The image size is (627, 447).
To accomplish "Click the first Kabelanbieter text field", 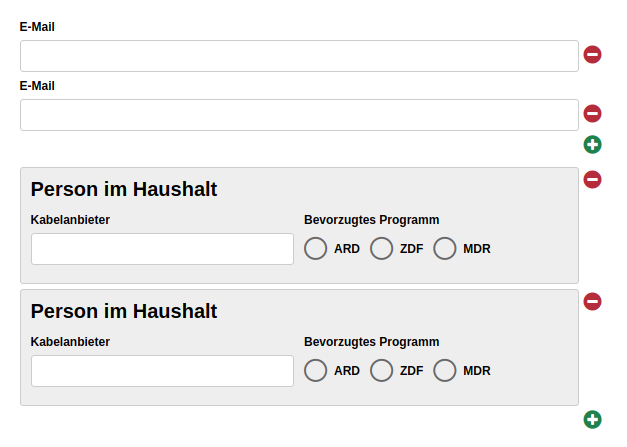I will [x=162, y=249].
